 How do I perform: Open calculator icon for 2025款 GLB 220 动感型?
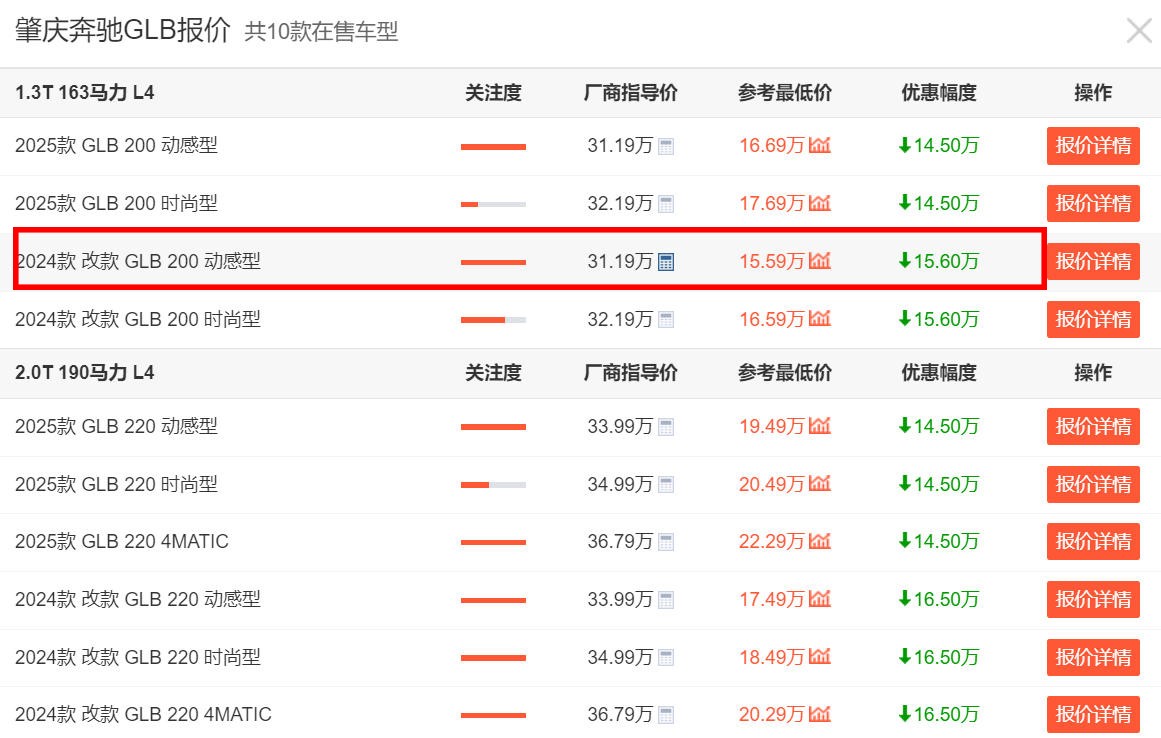(x=666, y=427)
